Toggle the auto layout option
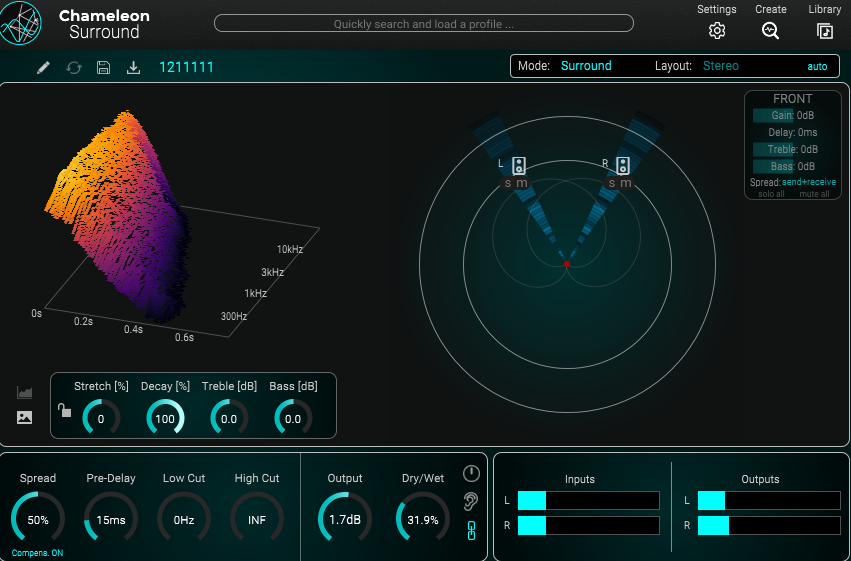 817,67
